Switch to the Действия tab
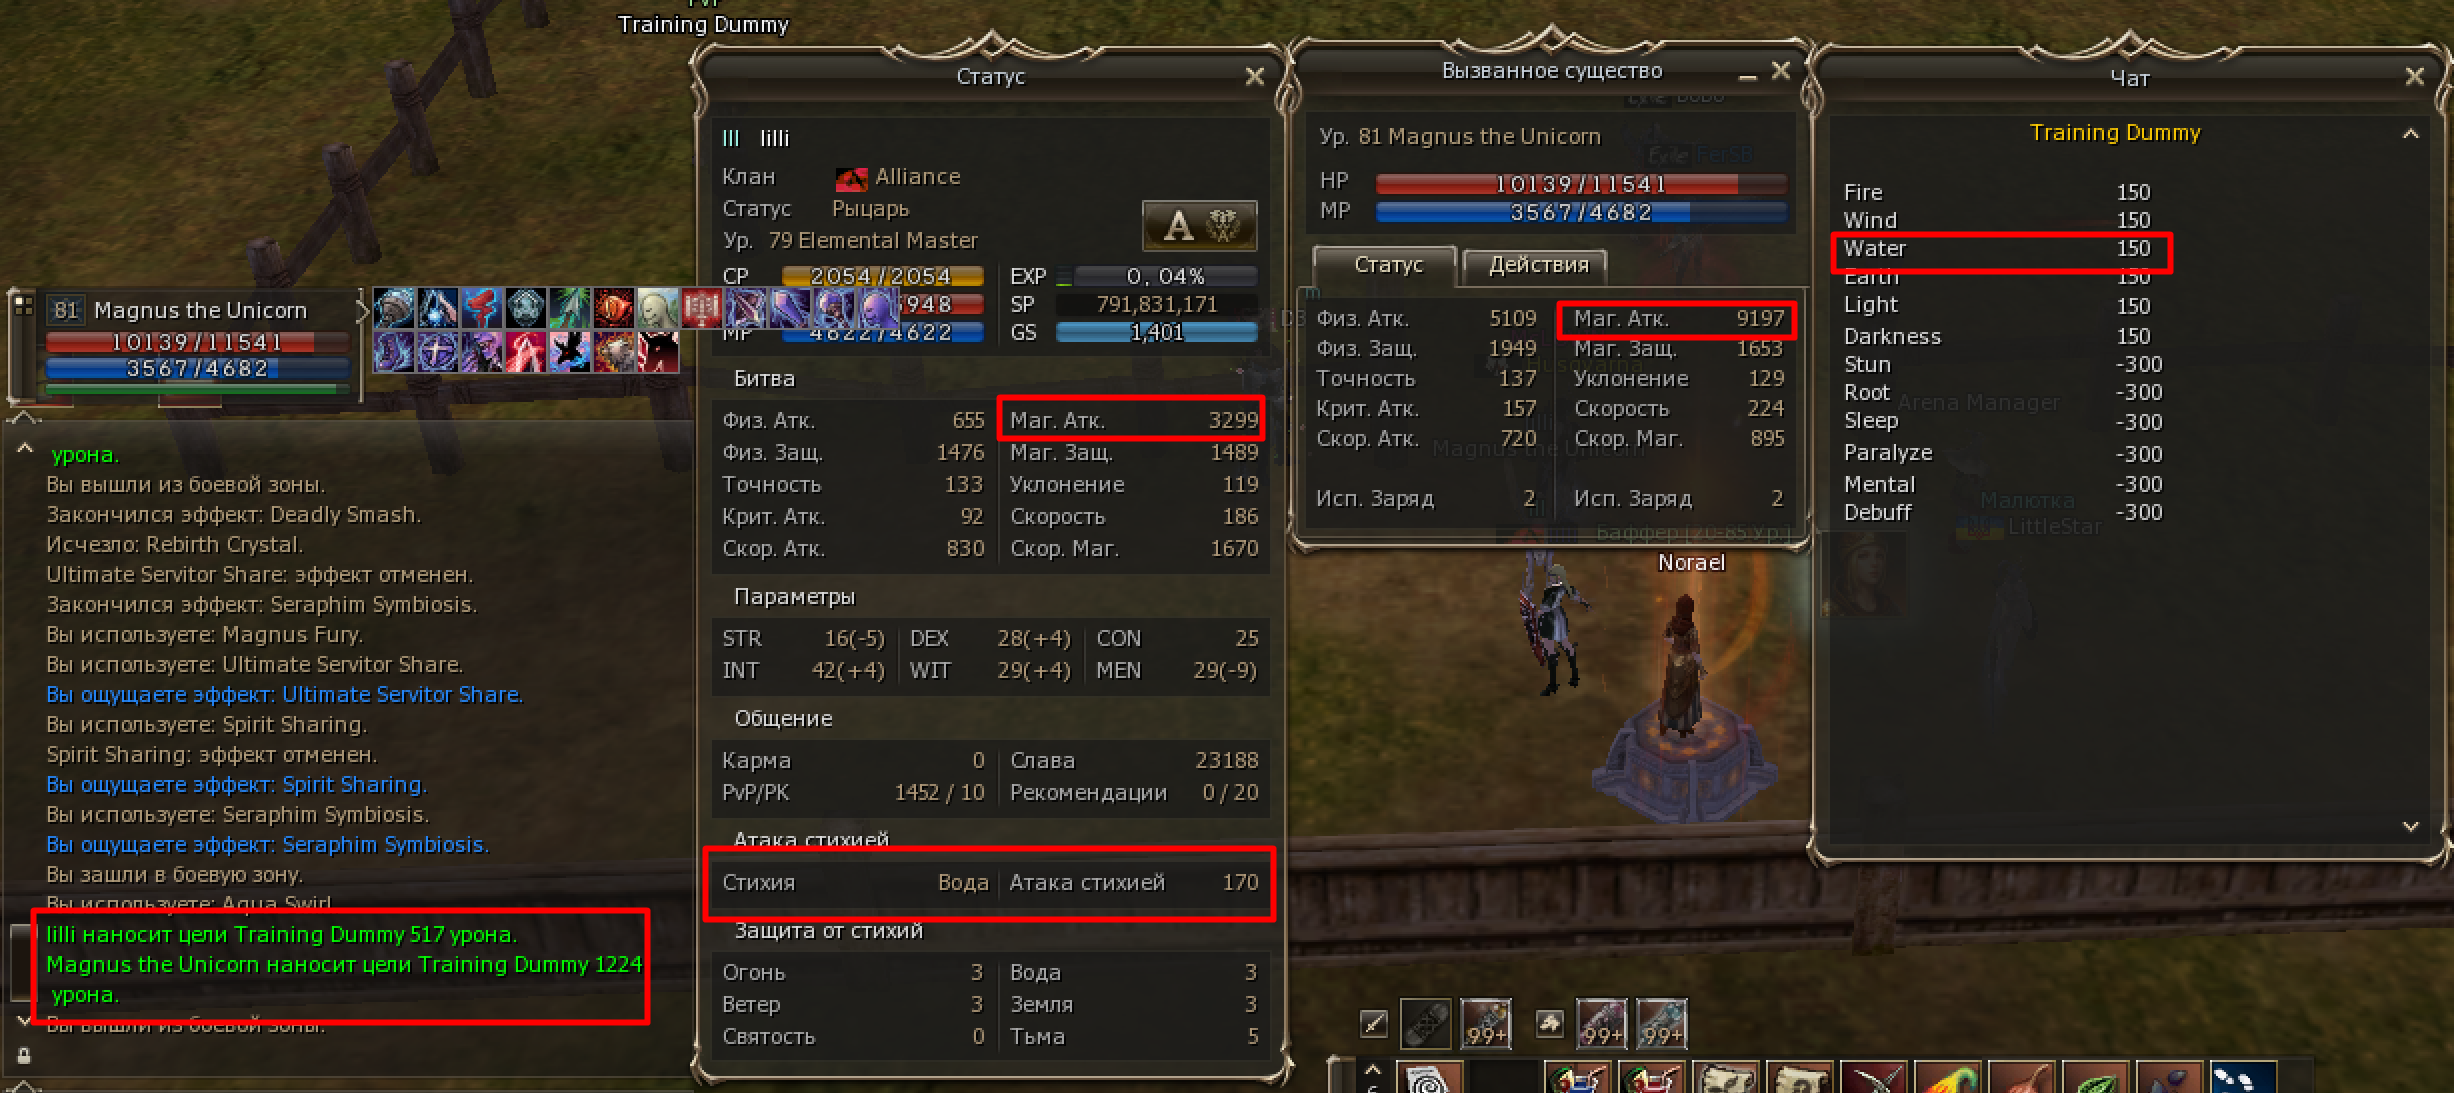 tap(1538, 265)
